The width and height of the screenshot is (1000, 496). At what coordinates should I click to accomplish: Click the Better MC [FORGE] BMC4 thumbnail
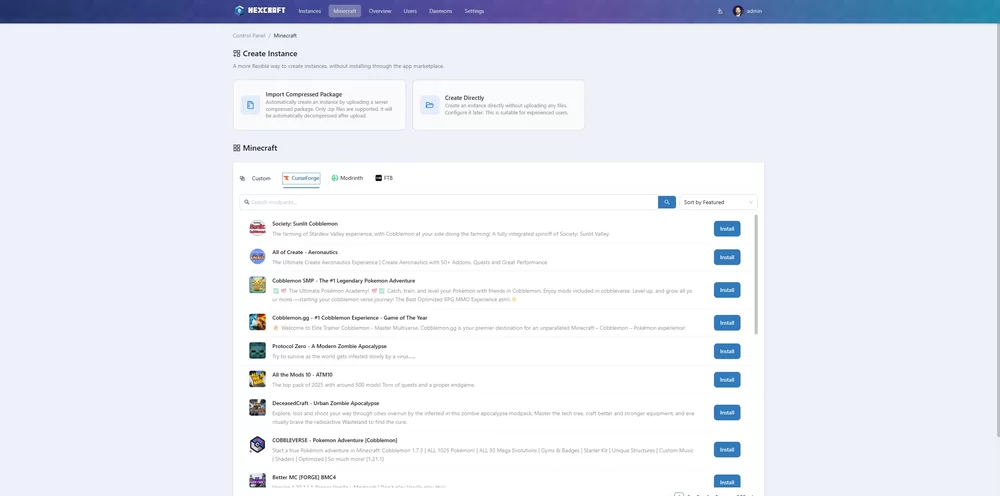pyautogui.click(x=257, y=481)
